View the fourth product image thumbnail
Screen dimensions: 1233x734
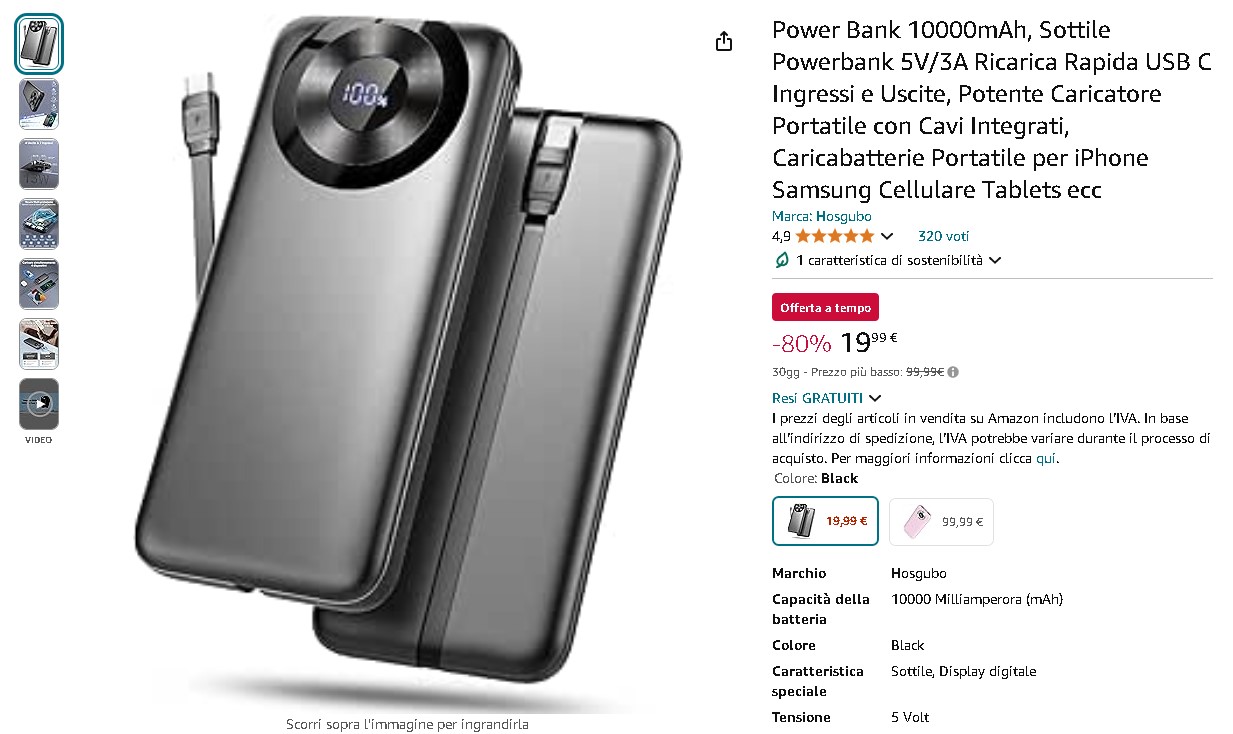coord(39,224)
